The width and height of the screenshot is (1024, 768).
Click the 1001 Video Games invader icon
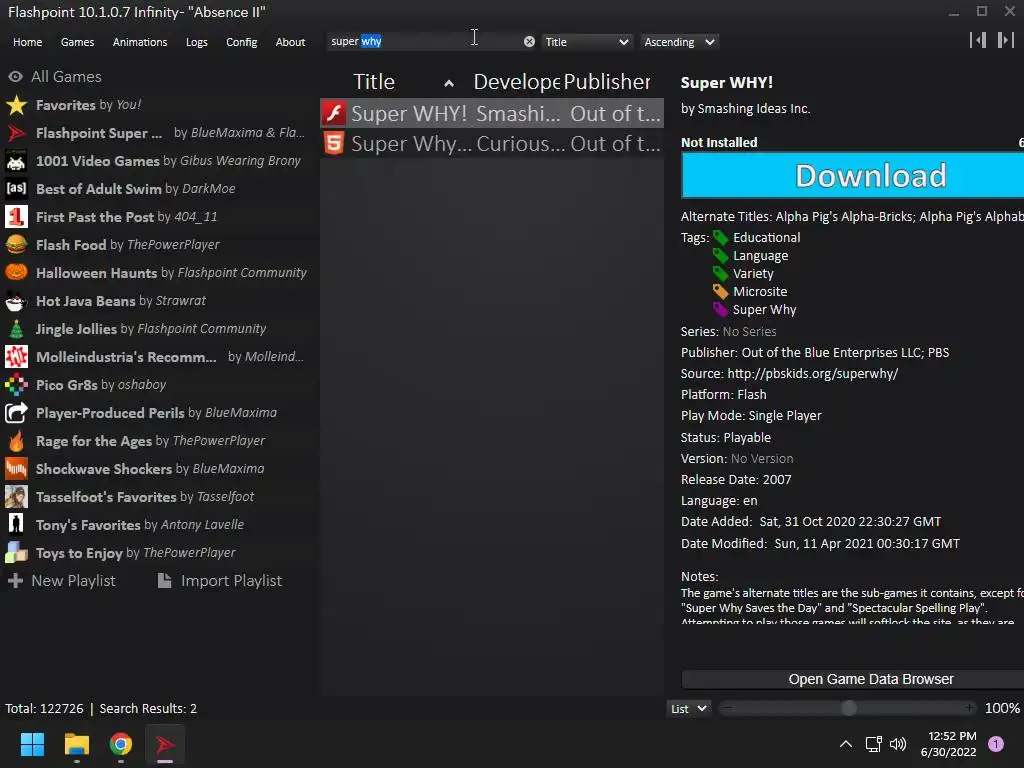(16, 161)
